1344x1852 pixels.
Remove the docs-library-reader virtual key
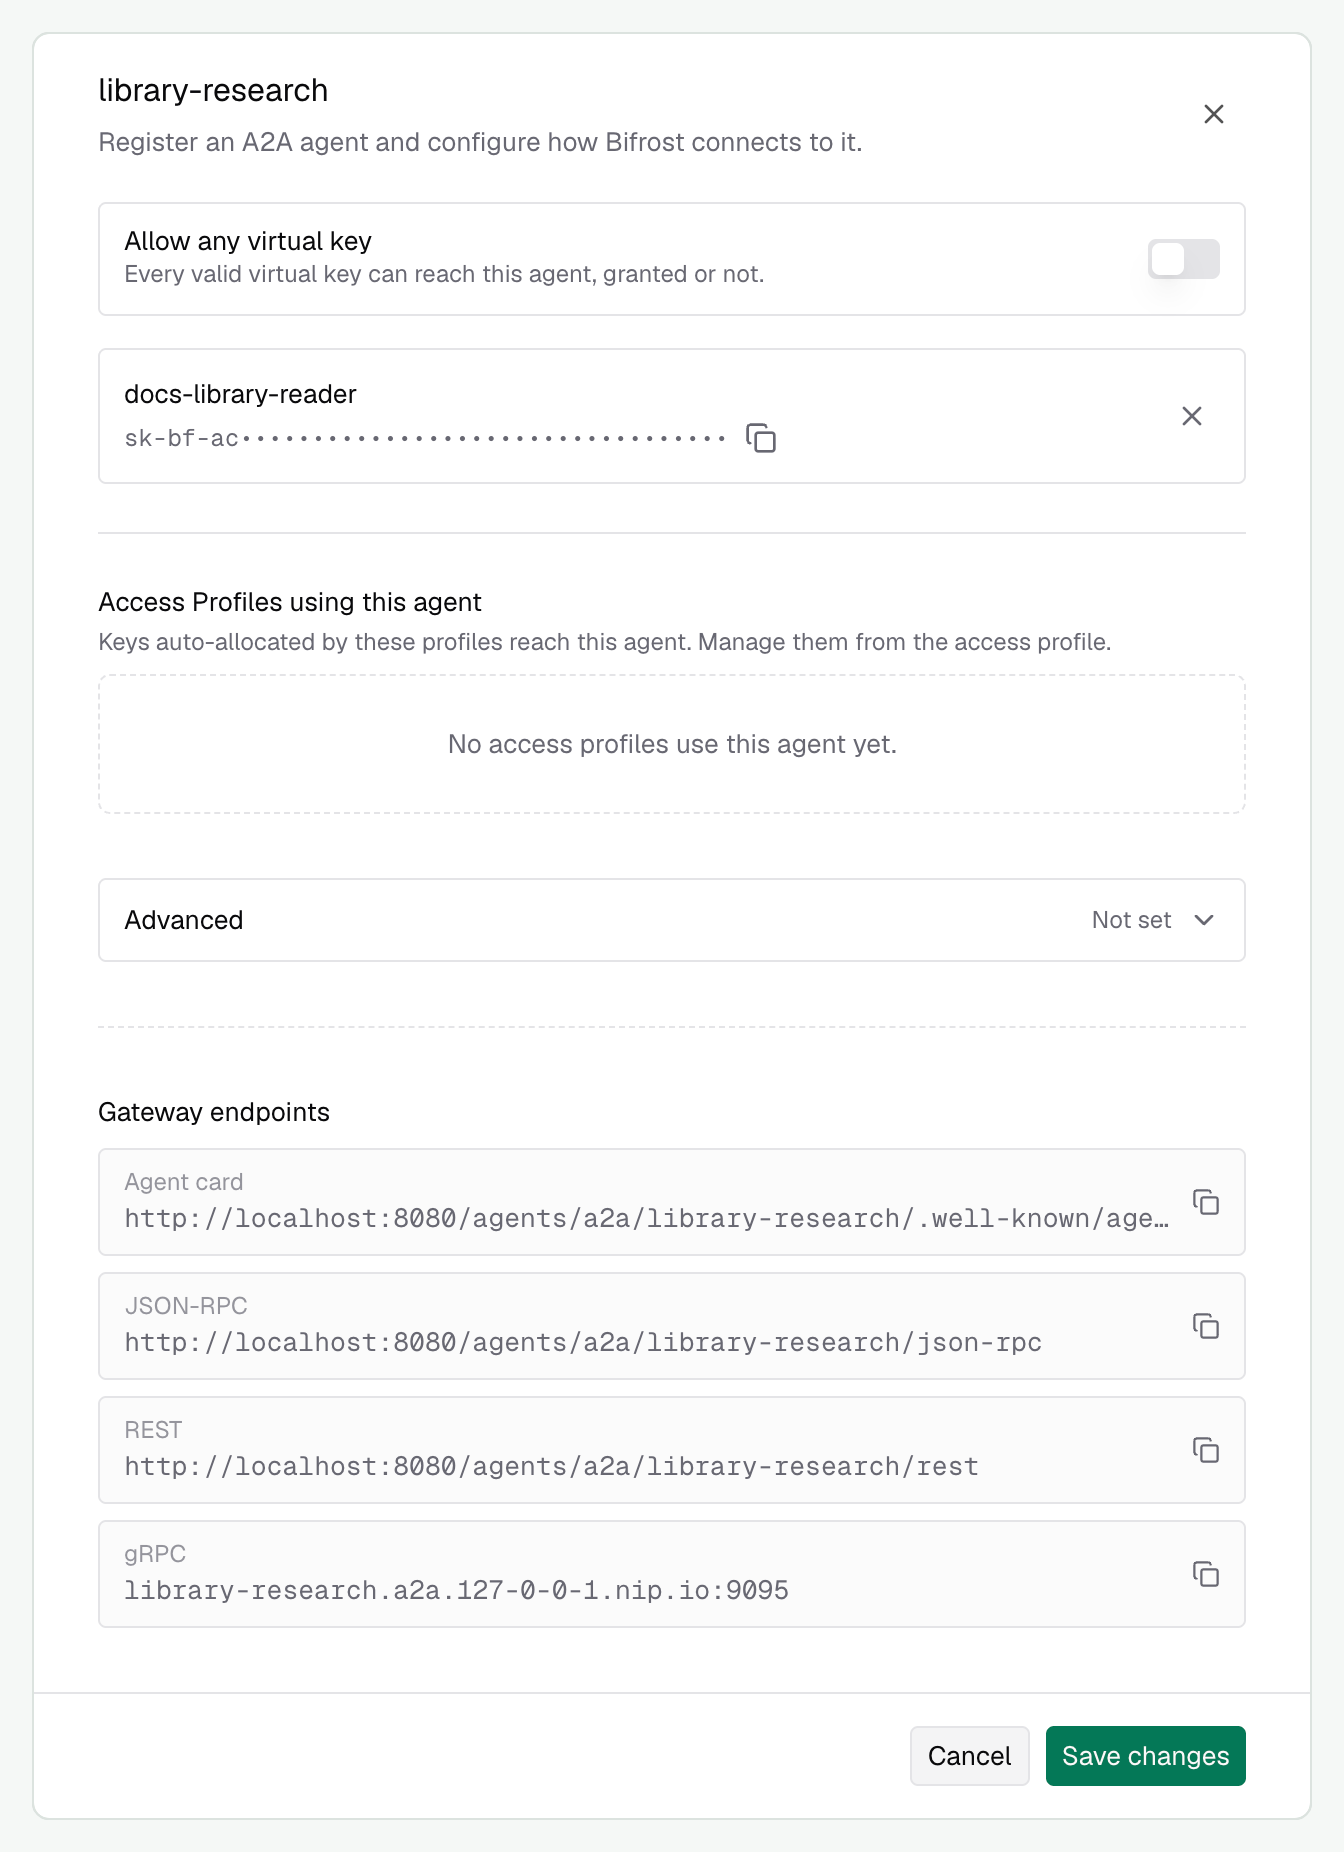coord(1192,416)
